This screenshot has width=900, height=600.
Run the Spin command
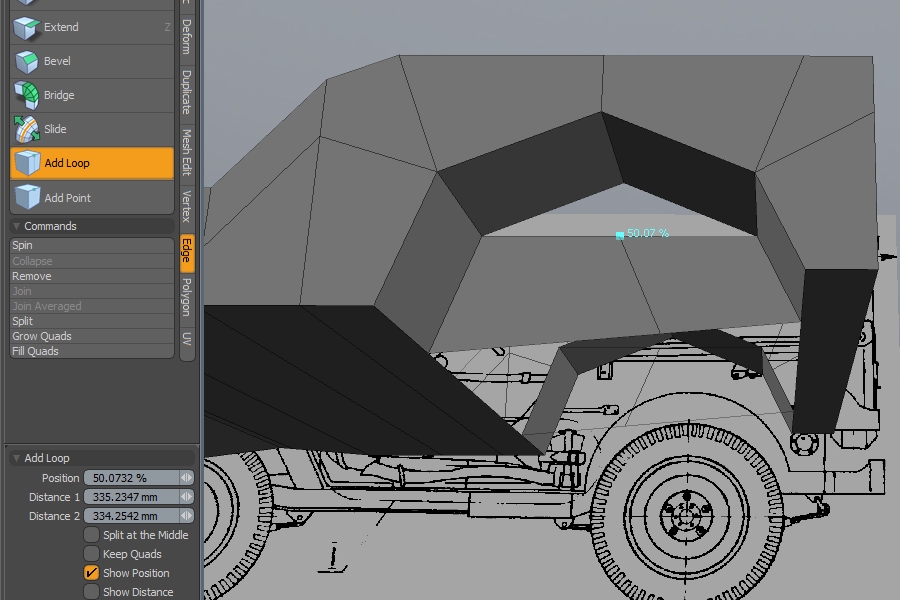click(x=92, y=245)
